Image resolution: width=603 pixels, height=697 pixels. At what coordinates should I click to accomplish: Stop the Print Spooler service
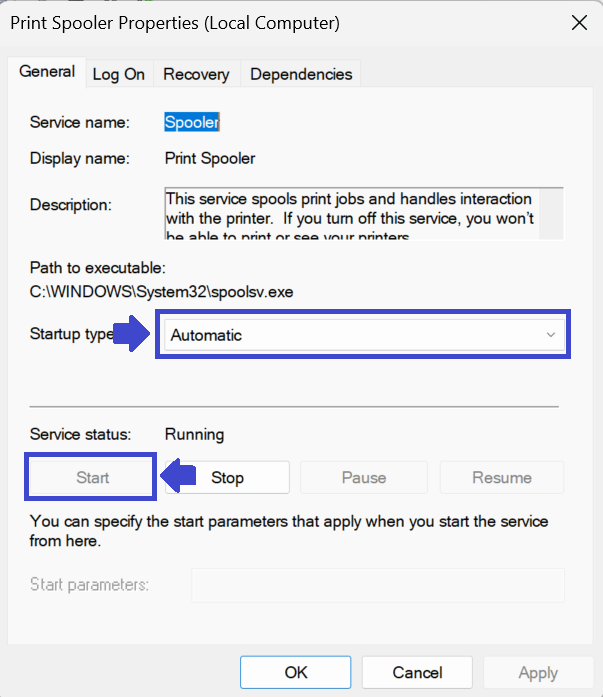[x=227, y=478]
